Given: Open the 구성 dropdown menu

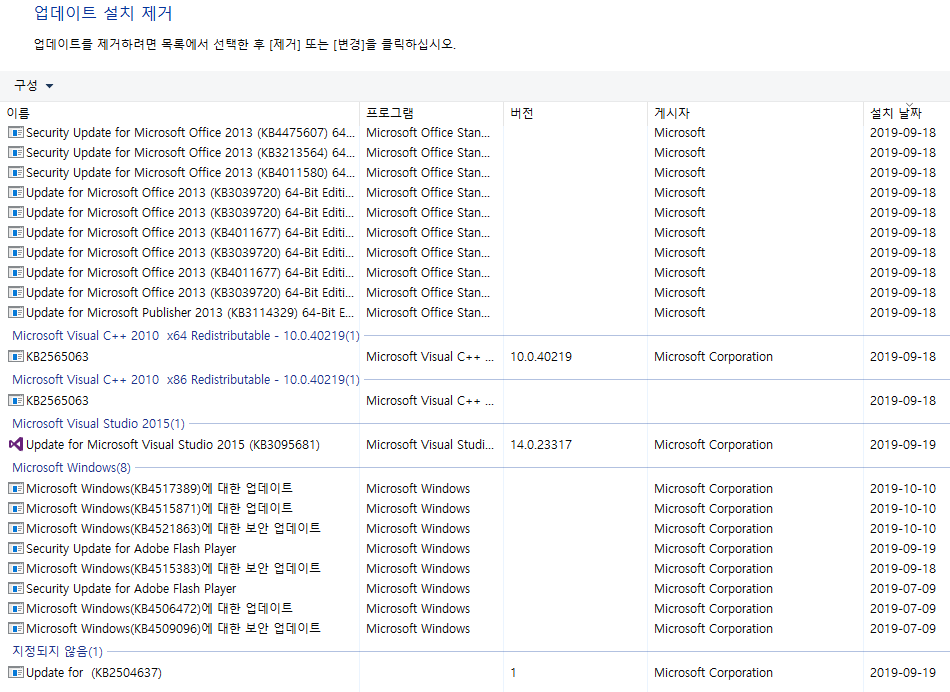Looking at the screenshot, I should point(33,85).
